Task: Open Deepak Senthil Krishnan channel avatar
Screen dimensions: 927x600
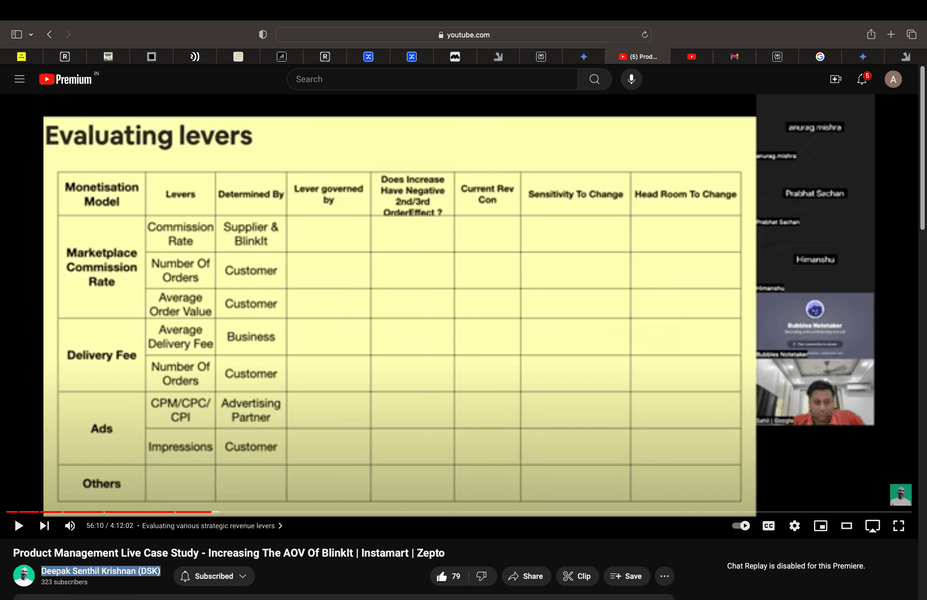Action: pos(24,576)
